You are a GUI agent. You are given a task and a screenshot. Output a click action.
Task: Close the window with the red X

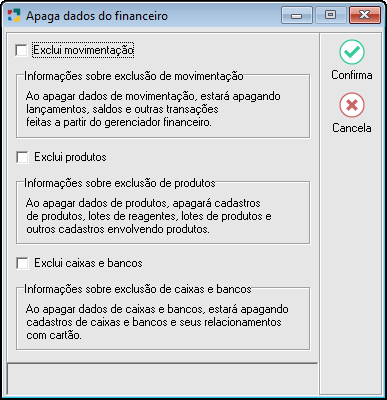[365, 15]
